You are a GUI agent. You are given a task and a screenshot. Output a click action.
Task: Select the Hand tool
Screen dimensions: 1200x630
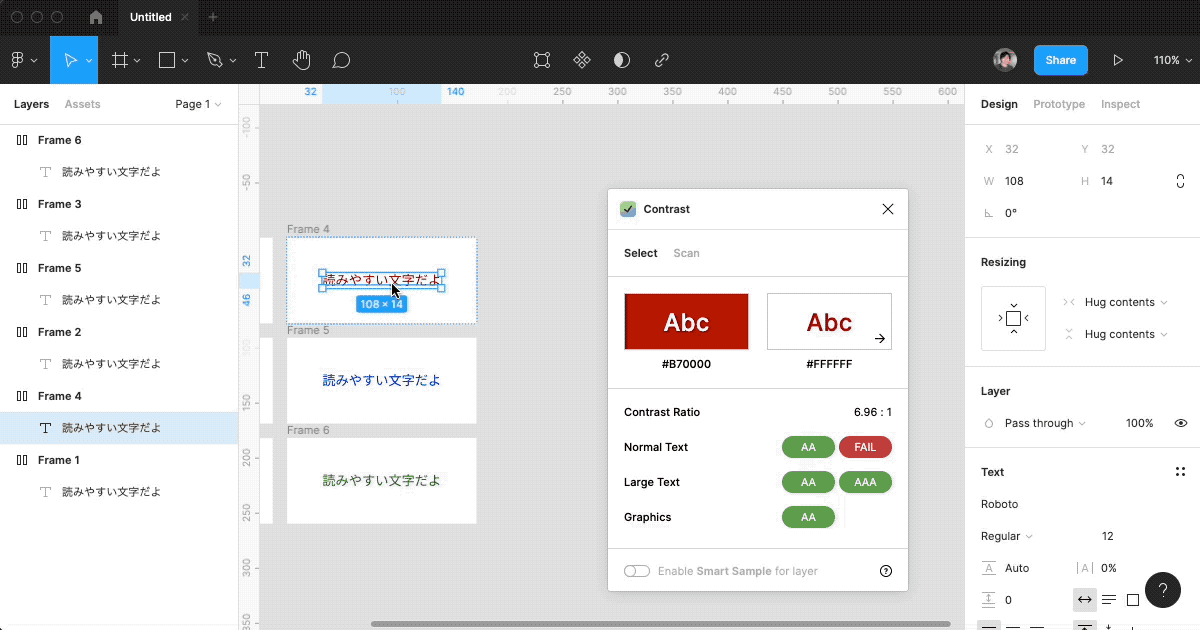click(x=301, y=60)
